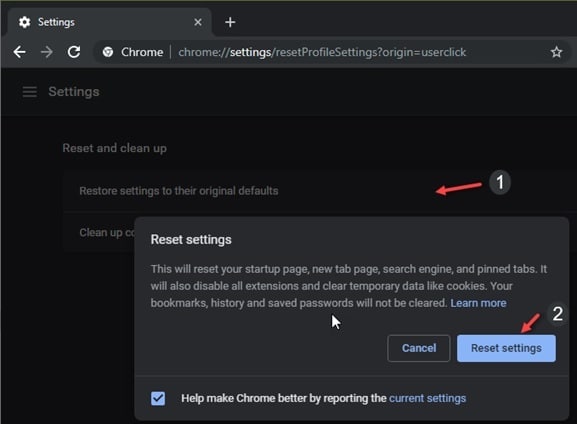Cancel the reset settings dialog
This screenshot has width=577, height=424.
(419, 348)
